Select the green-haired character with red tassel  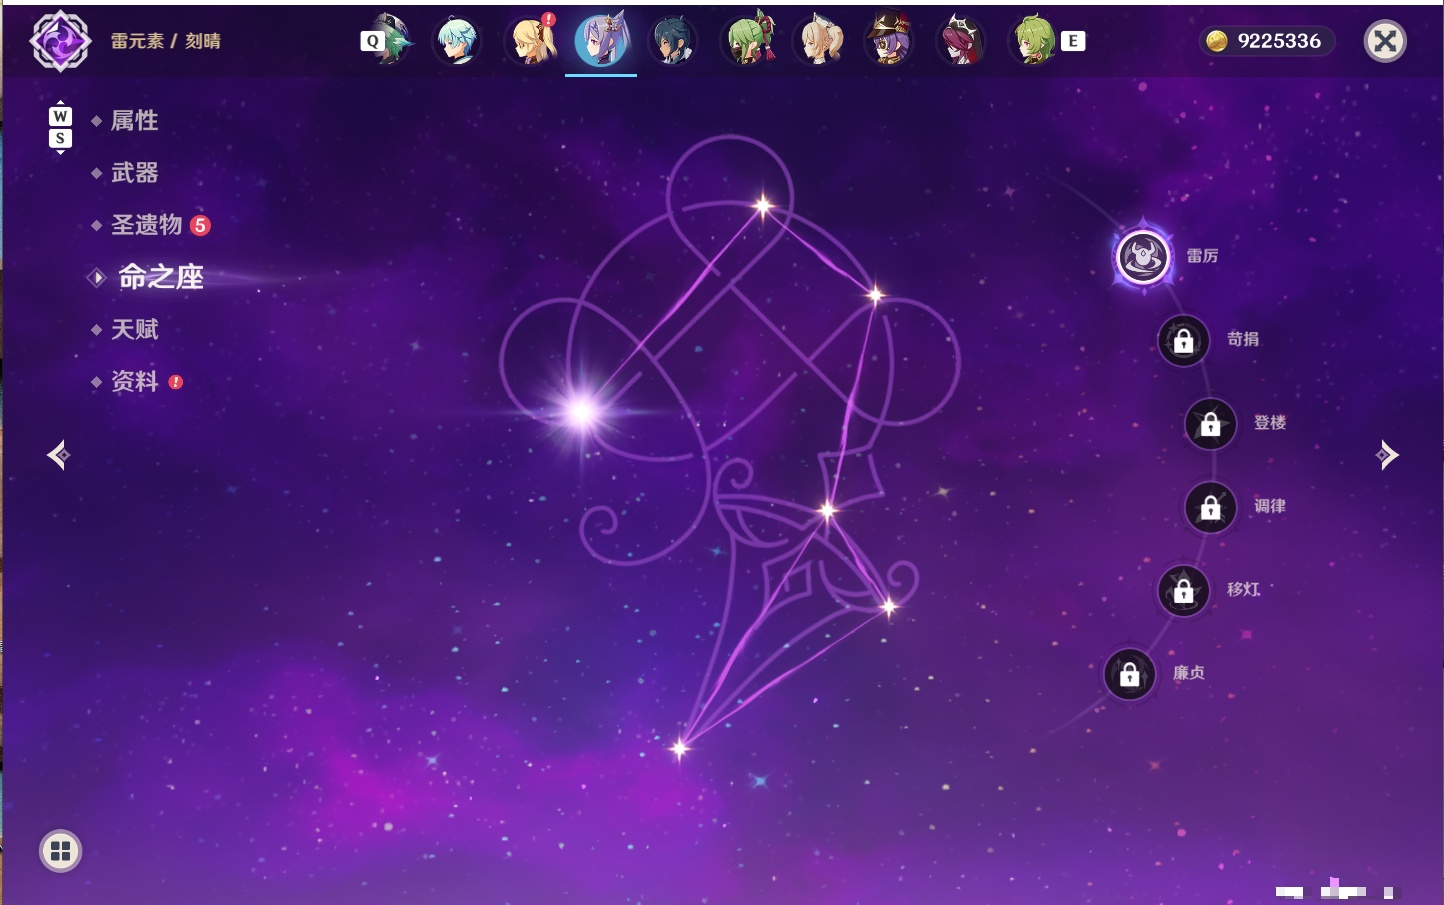pos(747,40)
